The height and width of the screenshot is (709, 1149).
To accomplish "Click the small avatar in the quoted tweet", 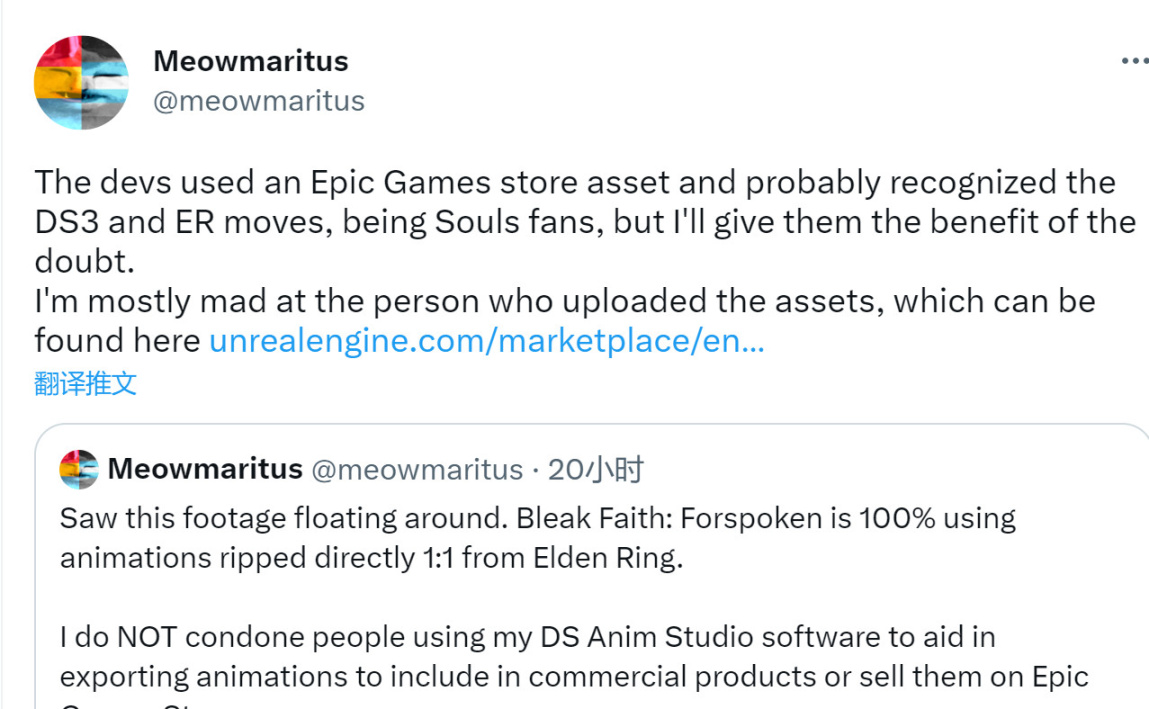I will pos(79,469).
